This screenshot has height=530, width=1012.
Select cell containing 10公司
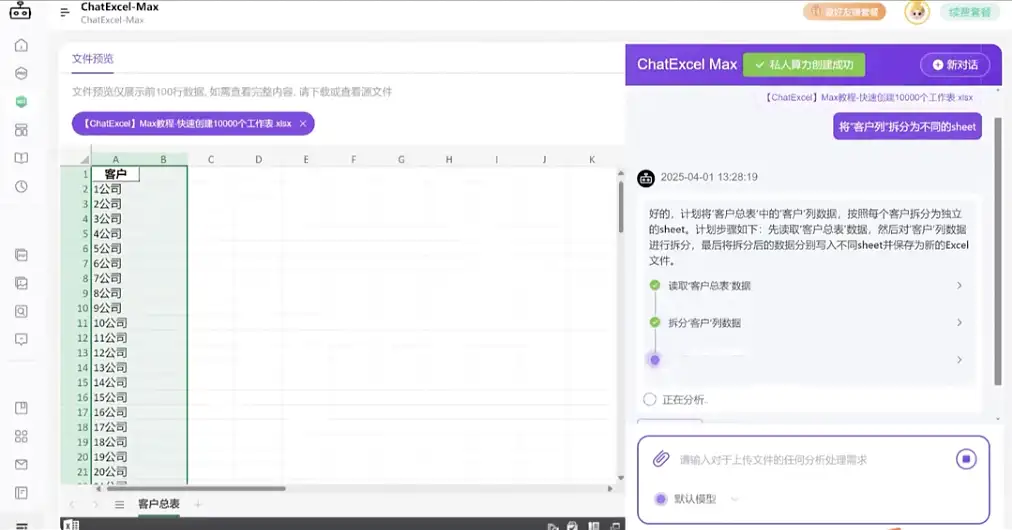point(116,323)
